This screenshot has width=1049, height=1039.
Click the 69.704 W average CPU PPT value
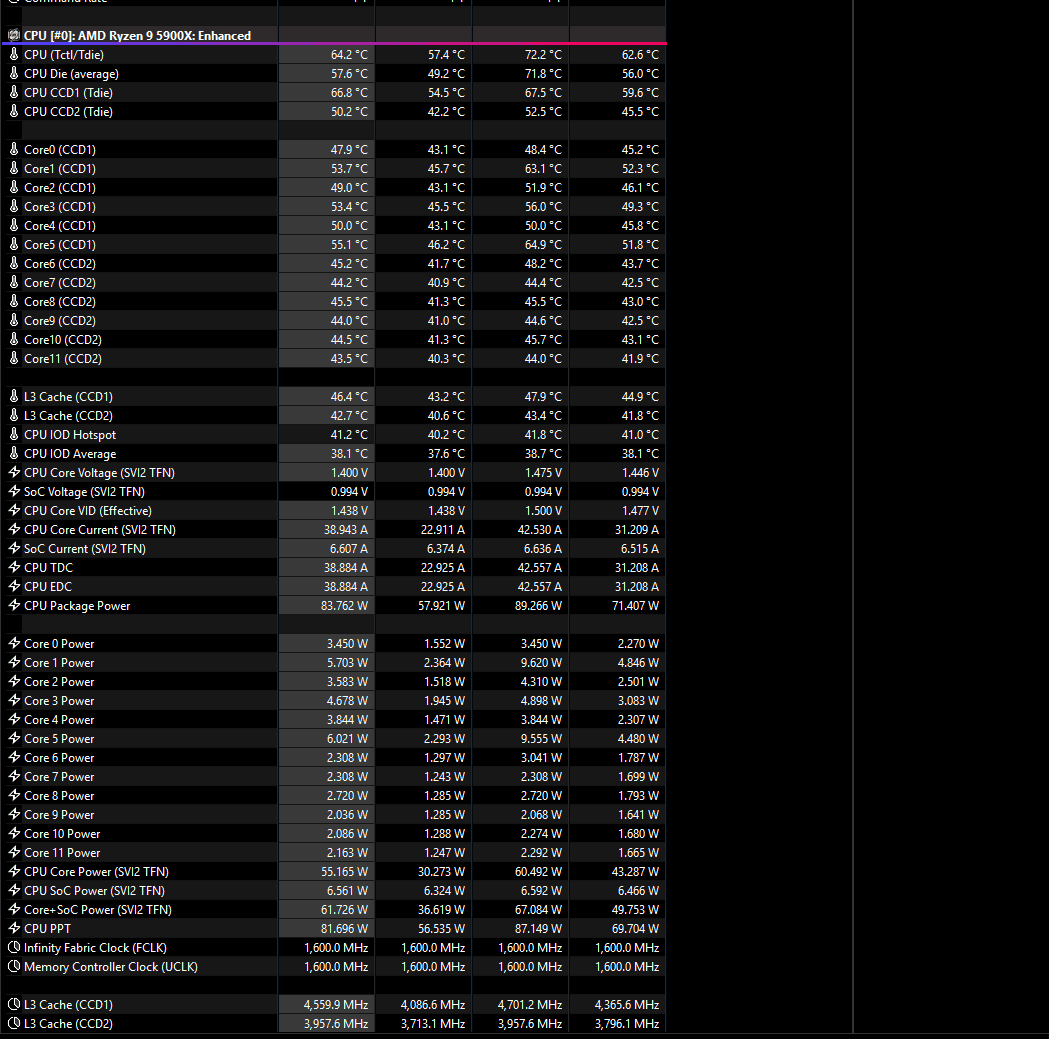click(x=635, y=929)
